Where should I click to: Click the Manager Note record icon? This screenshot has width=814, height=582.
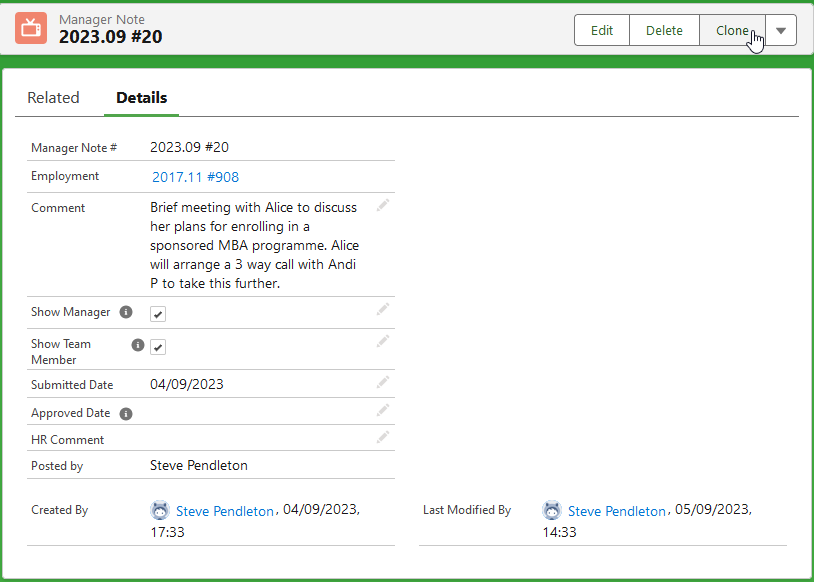point(31,28)
